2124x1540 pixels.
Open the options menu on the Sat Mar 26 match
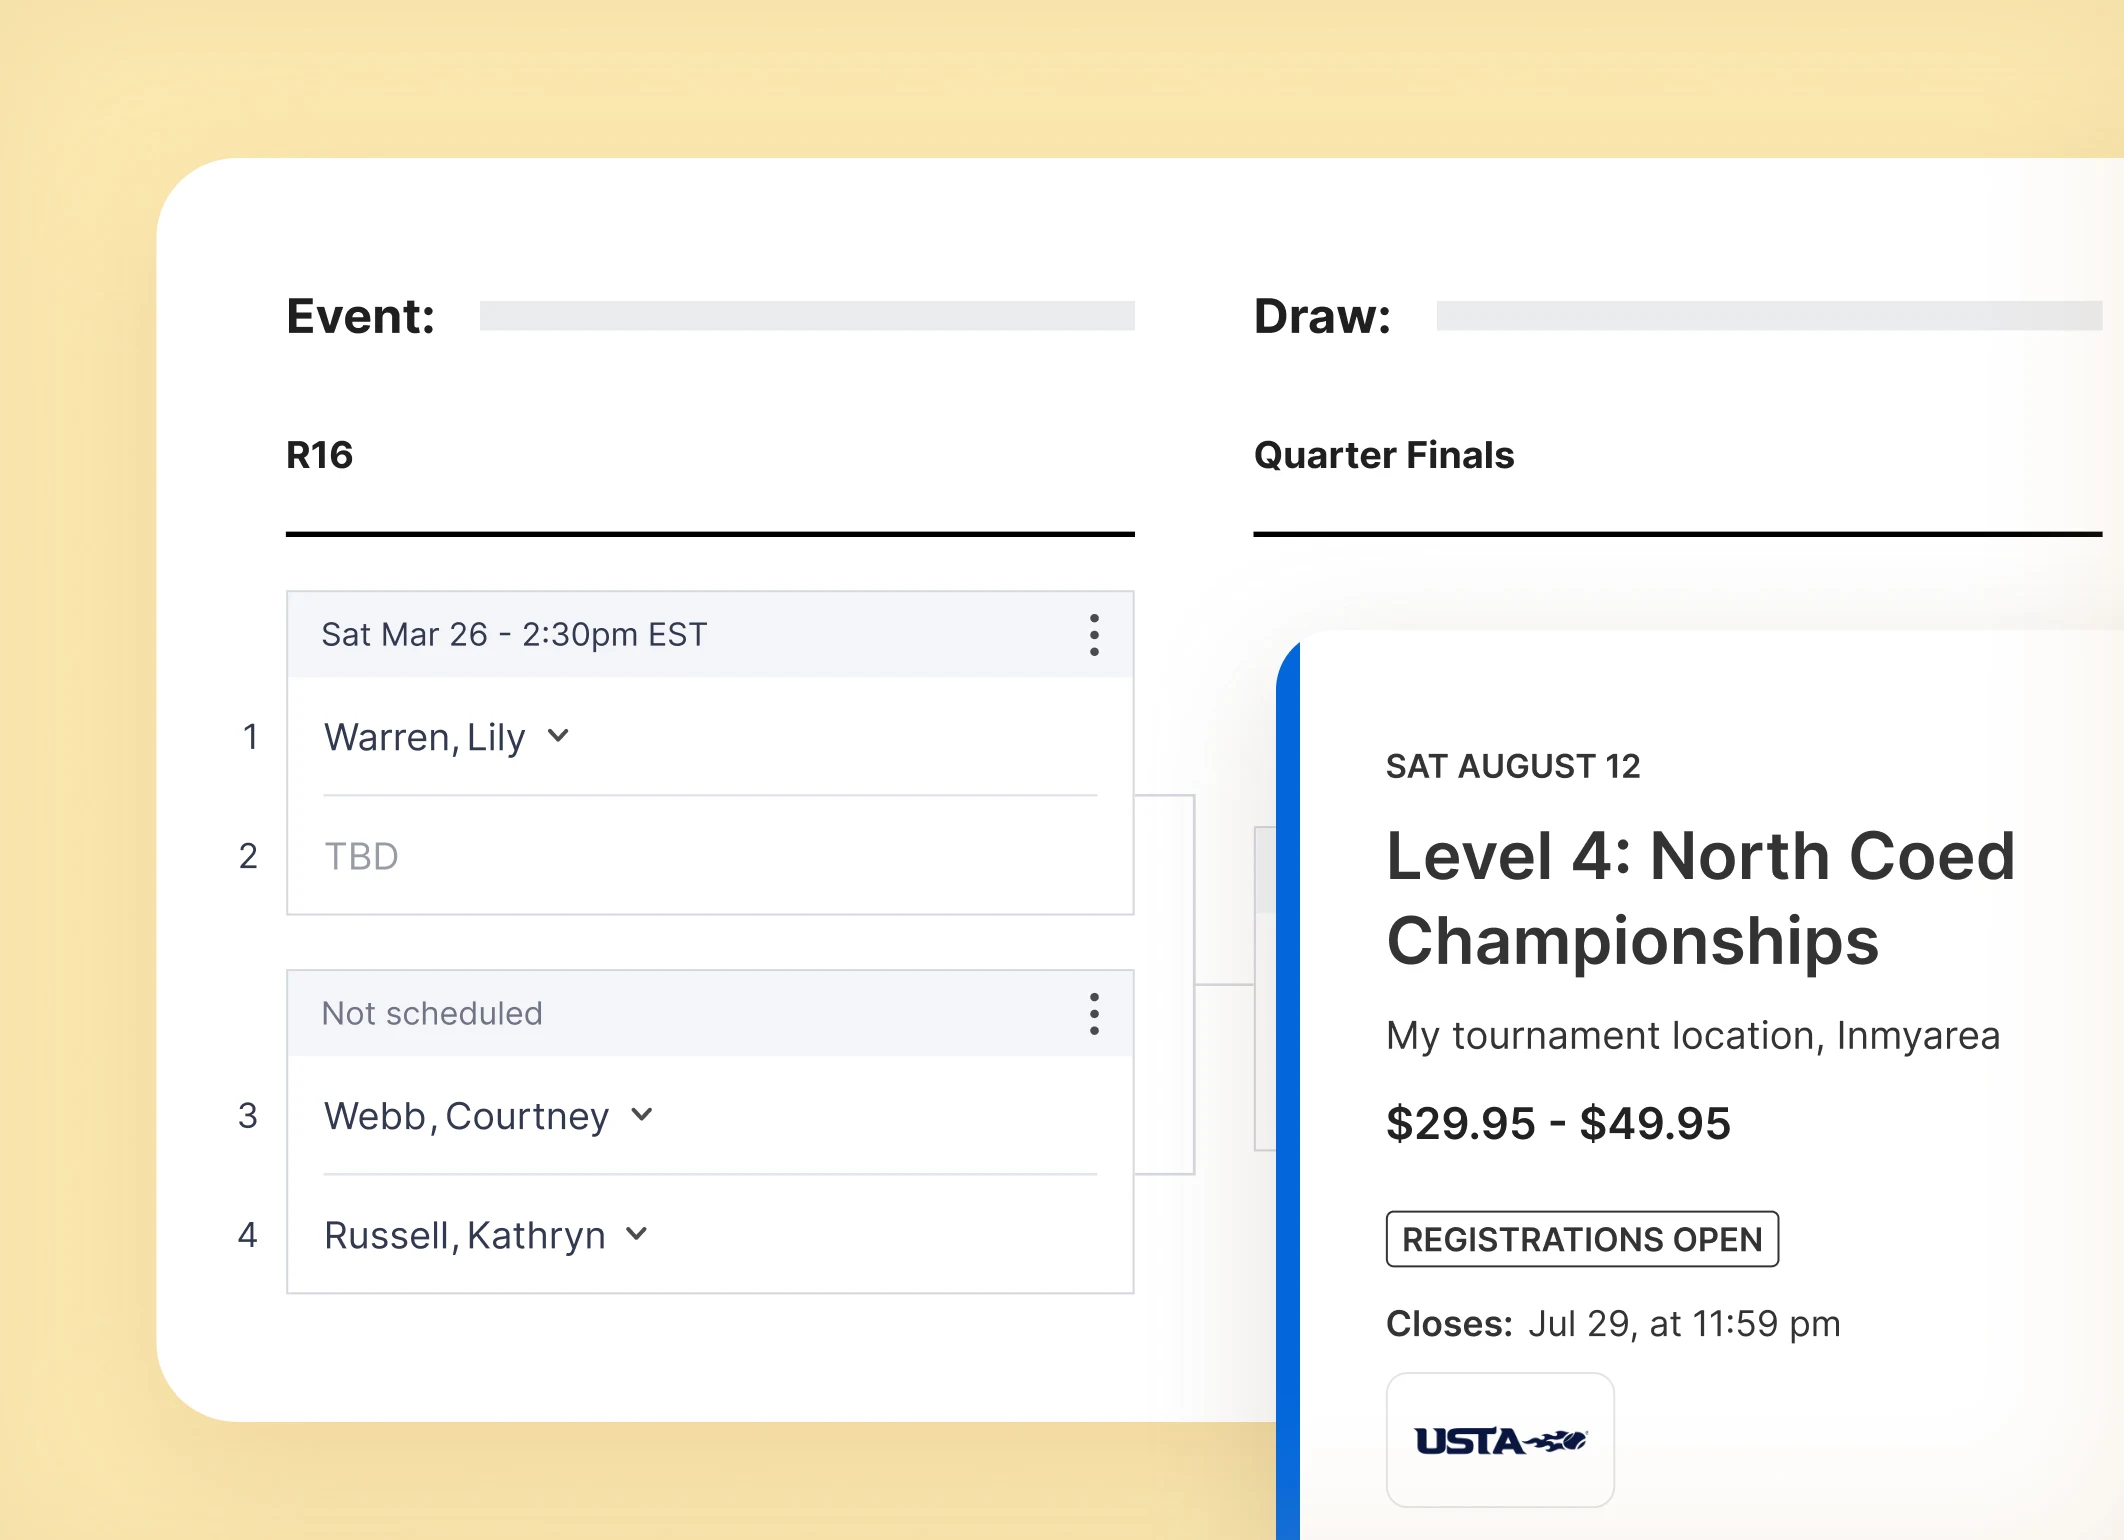pyautogui.click(x=1093, y=634)
